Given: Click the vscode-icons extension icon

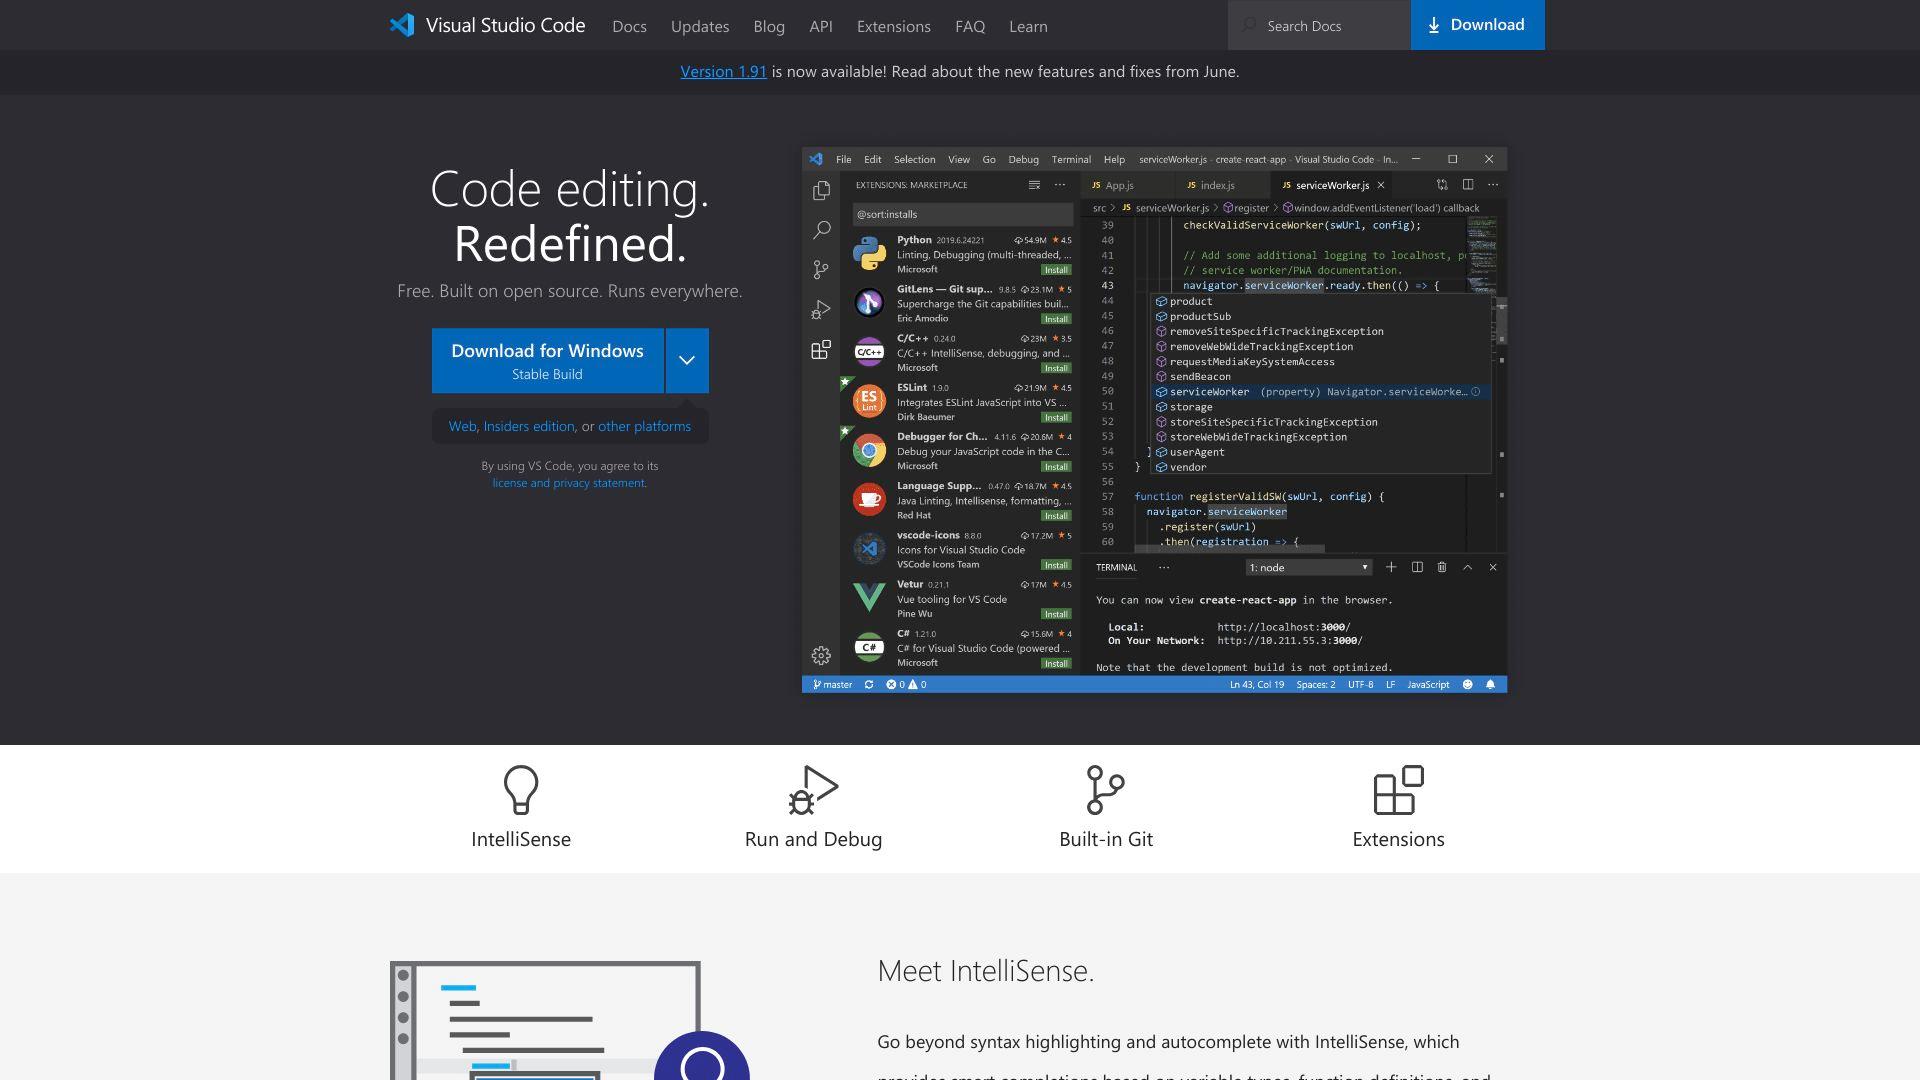Looking at the screenshot, I should [869, 549].
